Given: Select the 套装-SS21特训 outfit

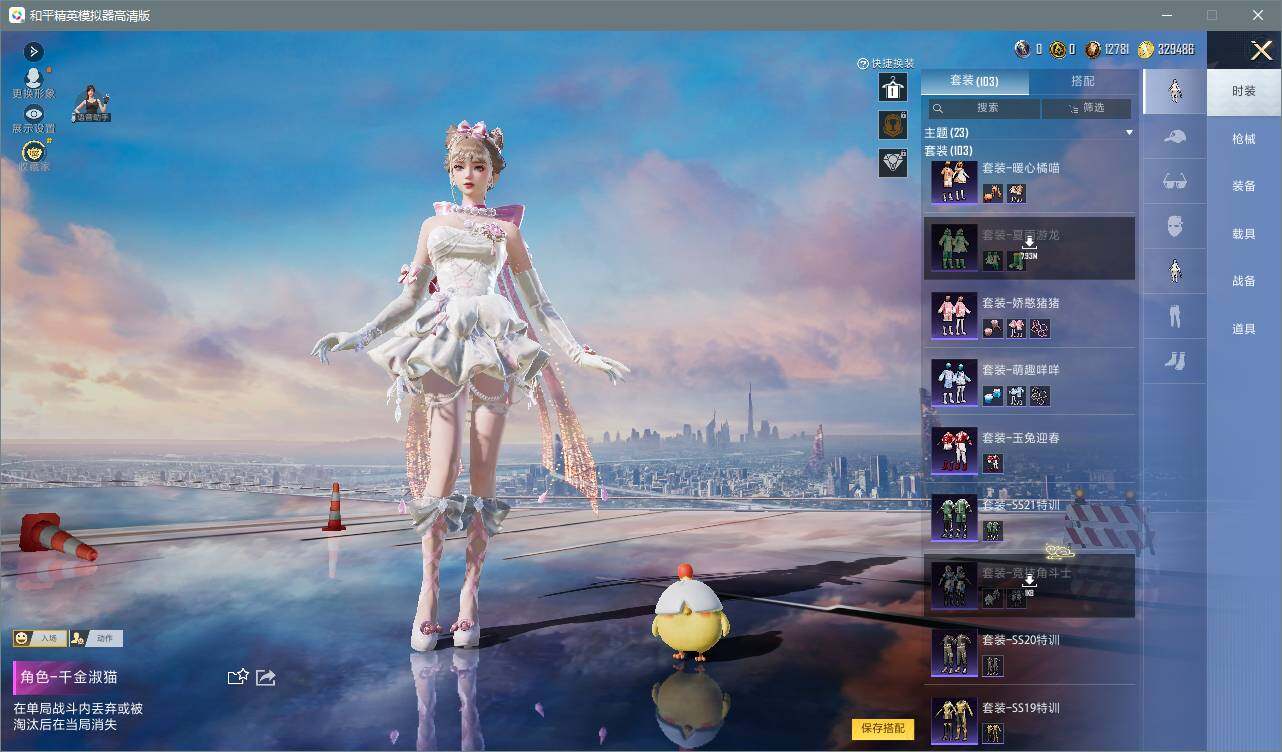Looking at the screenshot, I should pos(1029,517).
